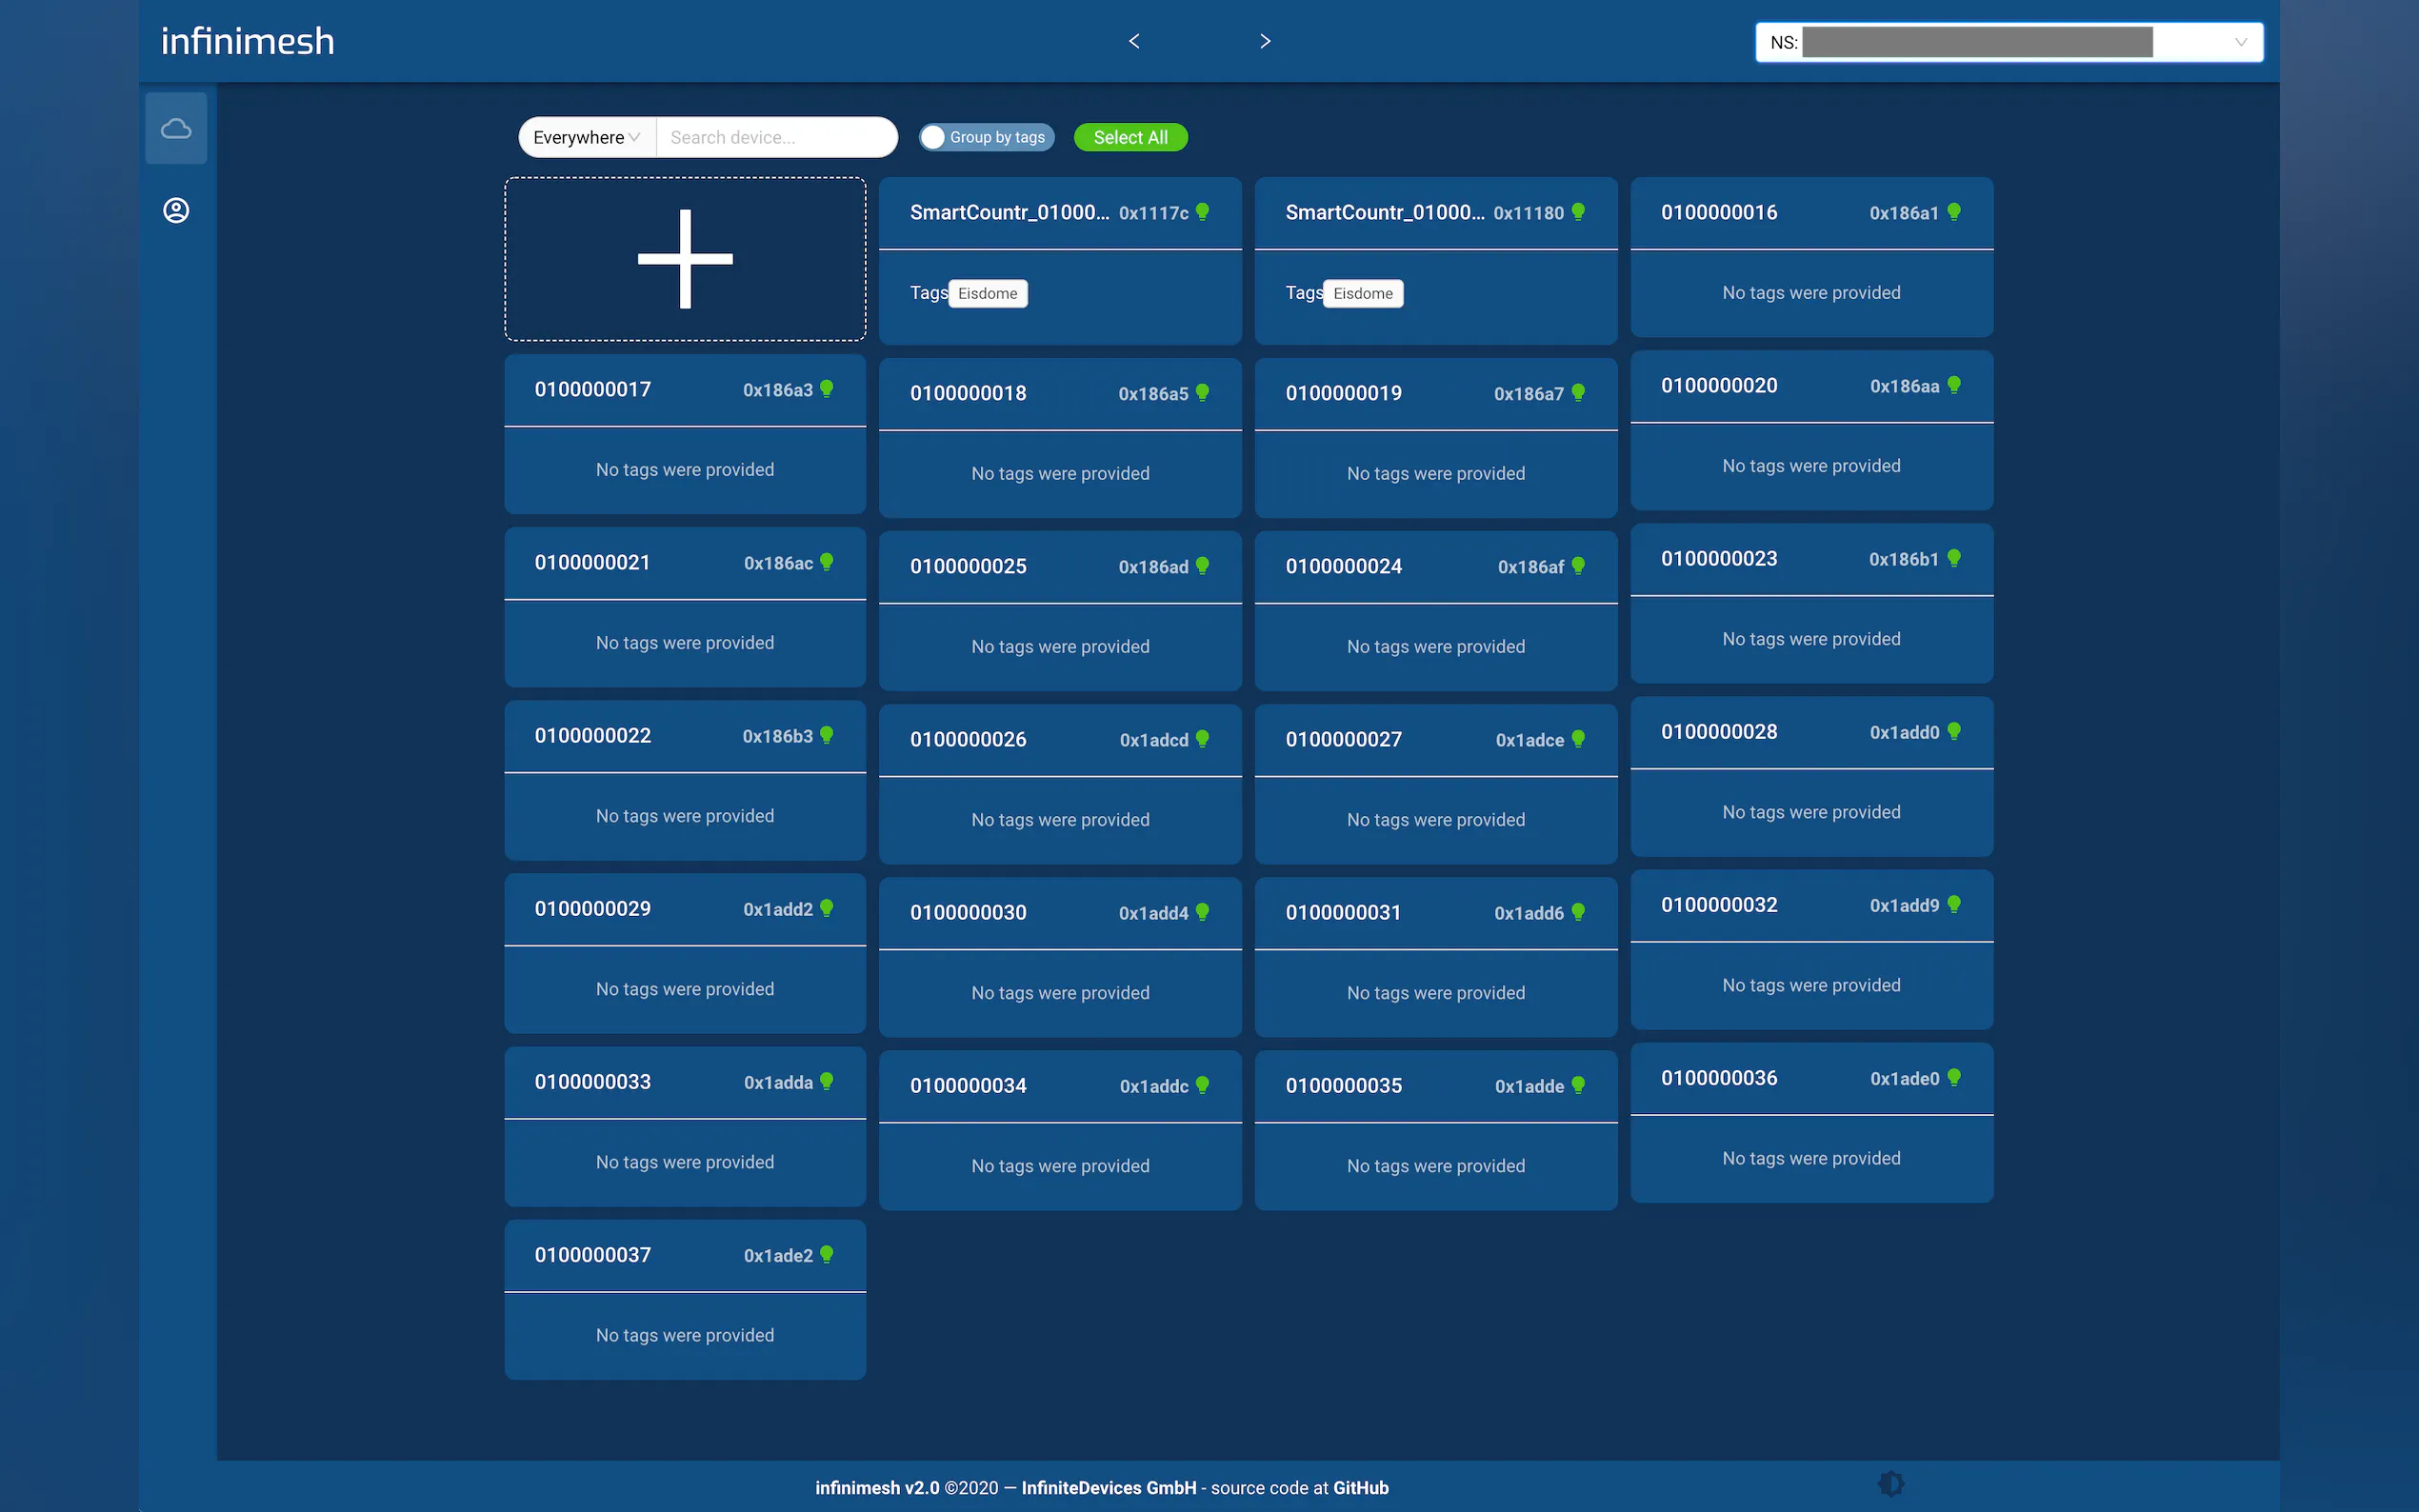Click the theme switch icon in the footer

(x=1890, y=1483)
